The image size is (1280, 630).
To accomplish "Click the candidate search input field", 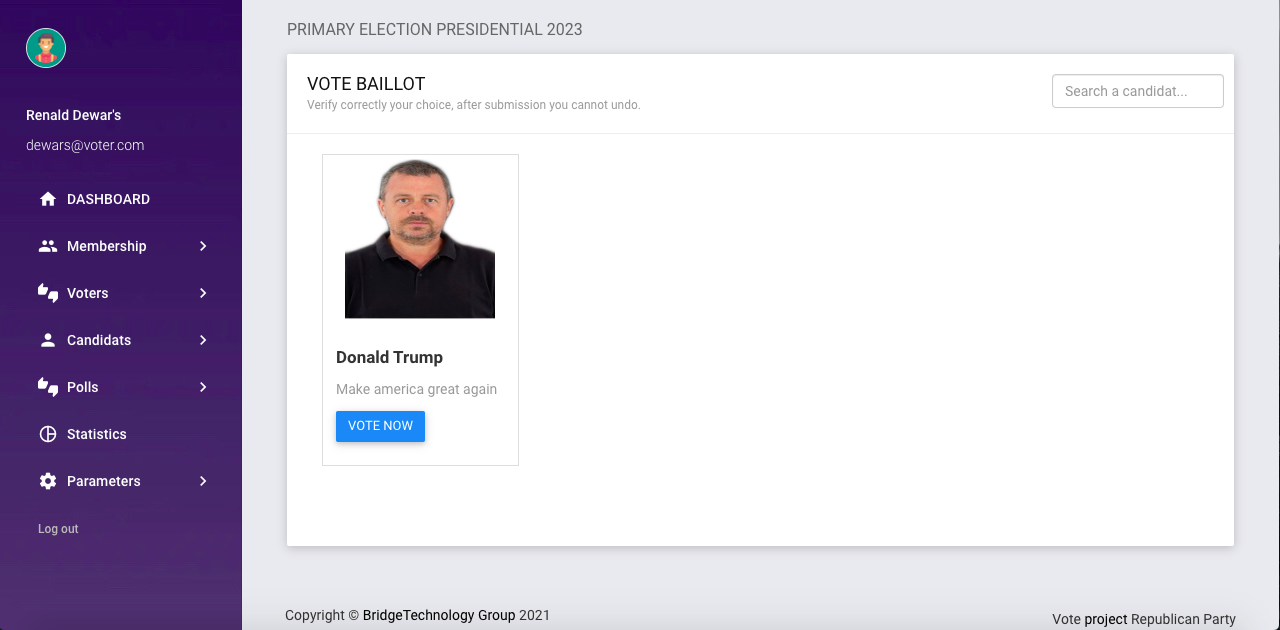I will 1137,91.
